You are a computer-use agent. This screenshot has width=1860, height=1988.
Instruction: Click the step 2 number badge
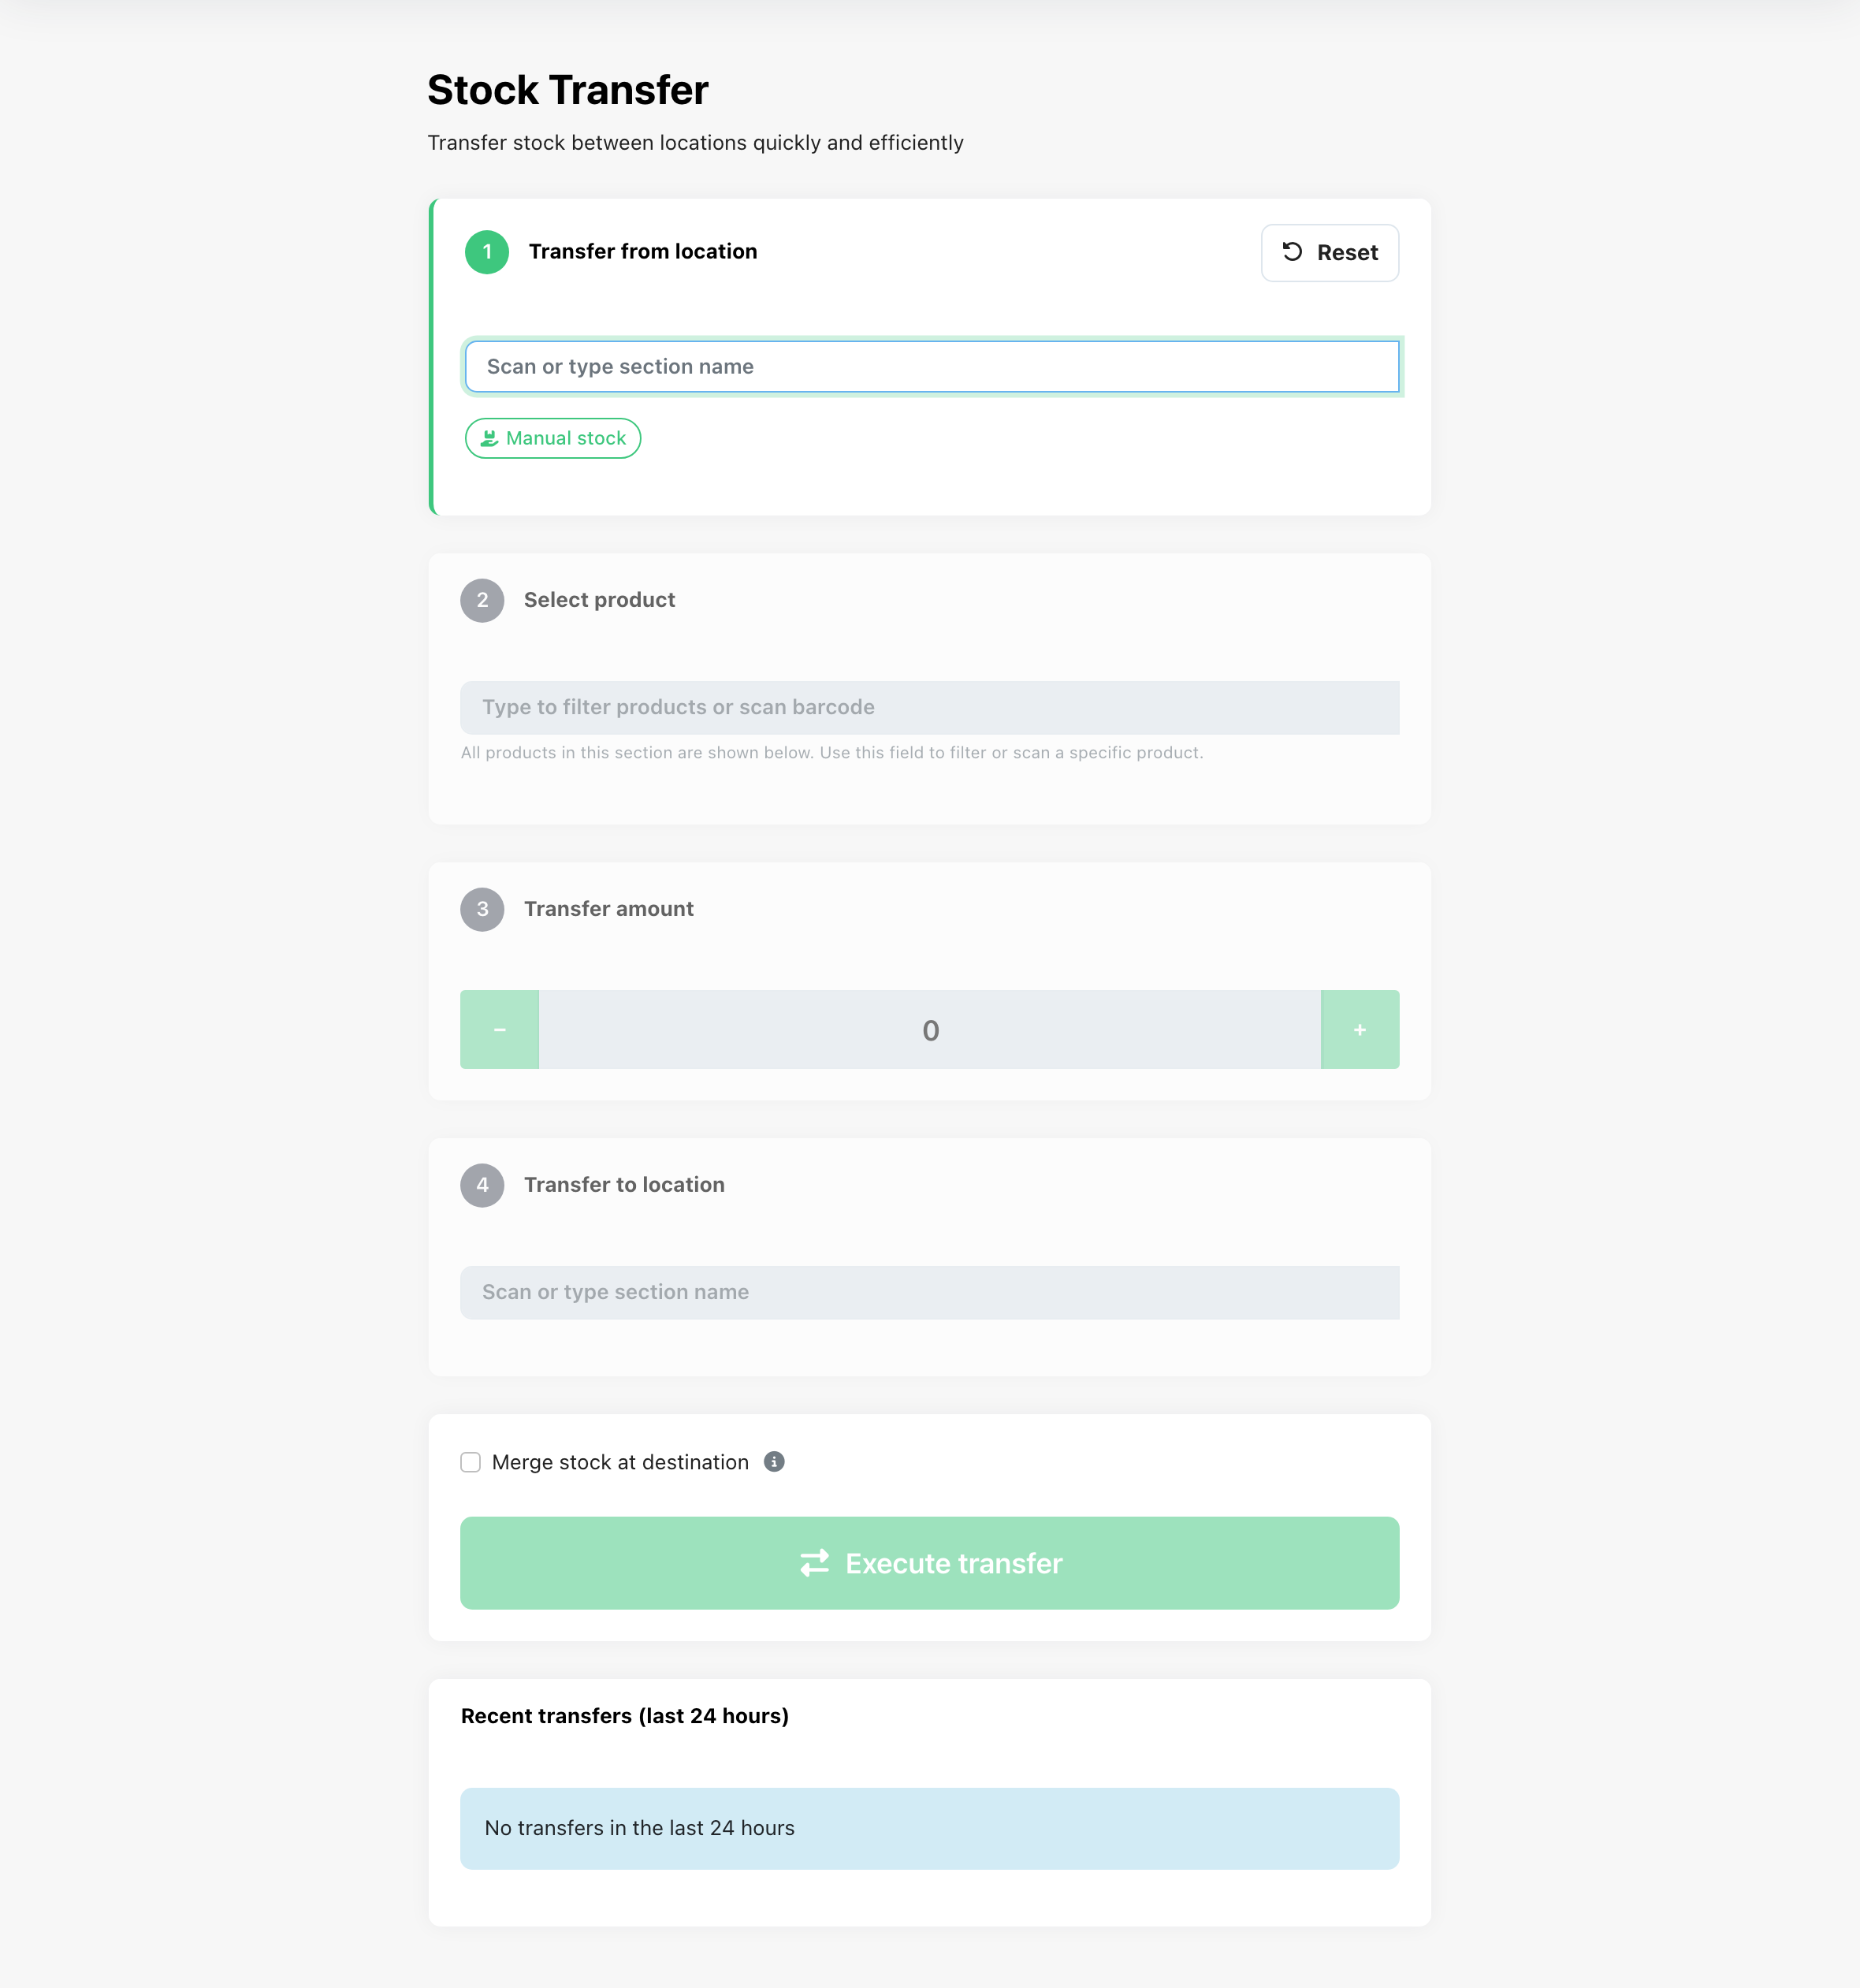tap(482, 600)
